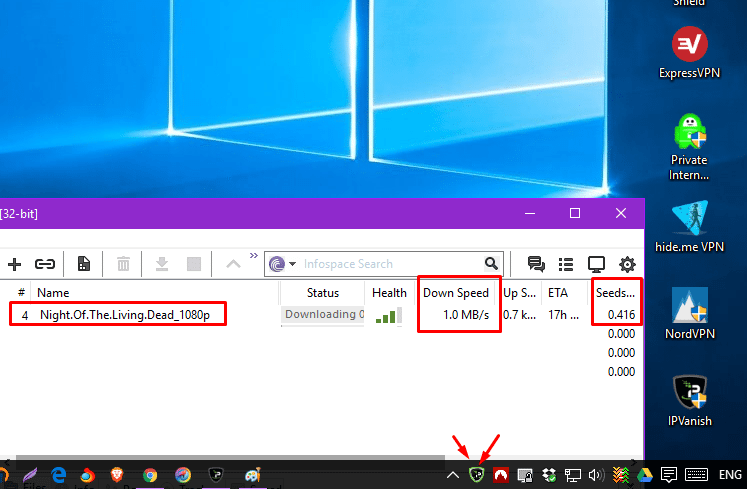Click the remote monitor icon in toolbar
747x489 pixels.
[596, 264]
